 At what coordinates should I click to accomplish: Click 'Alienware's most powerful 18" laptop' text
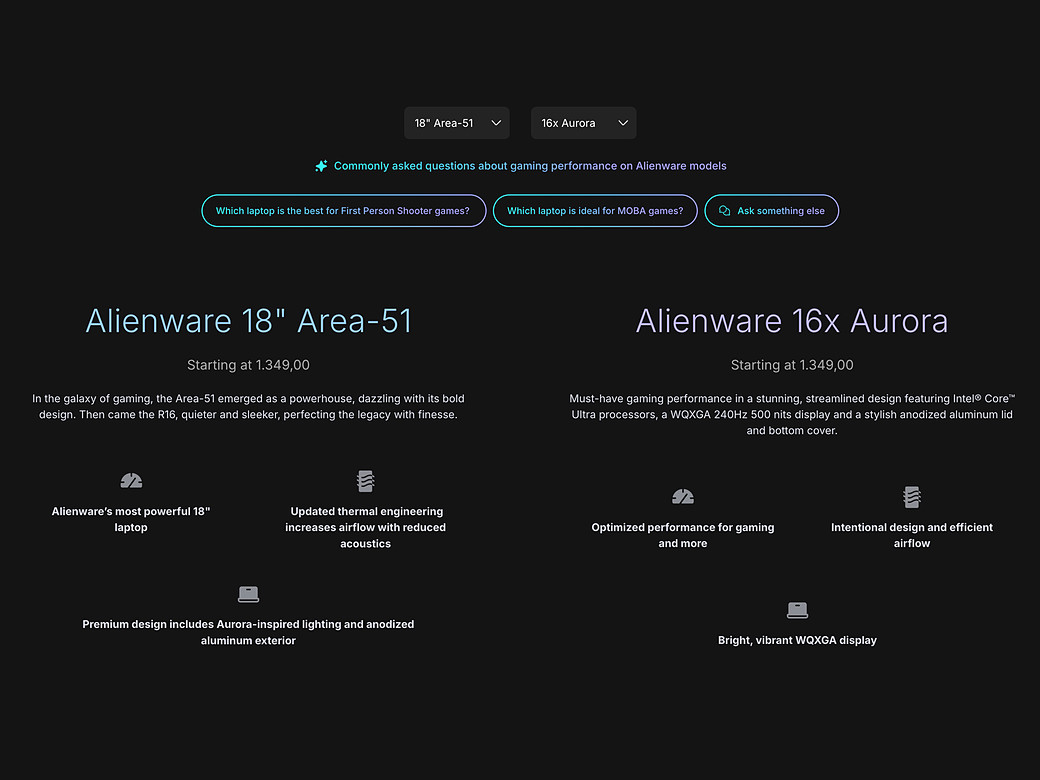click(x=131, y=519)
